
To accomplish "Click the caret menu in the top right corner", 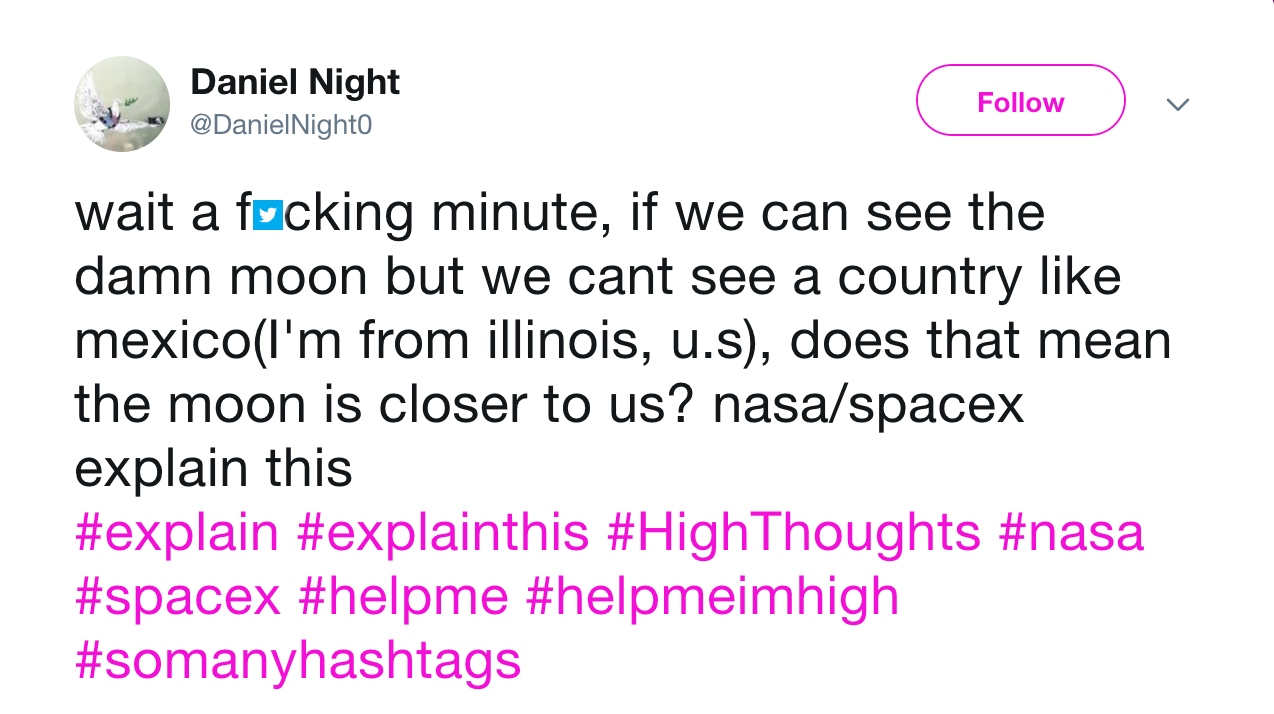I will [1178, 103].
